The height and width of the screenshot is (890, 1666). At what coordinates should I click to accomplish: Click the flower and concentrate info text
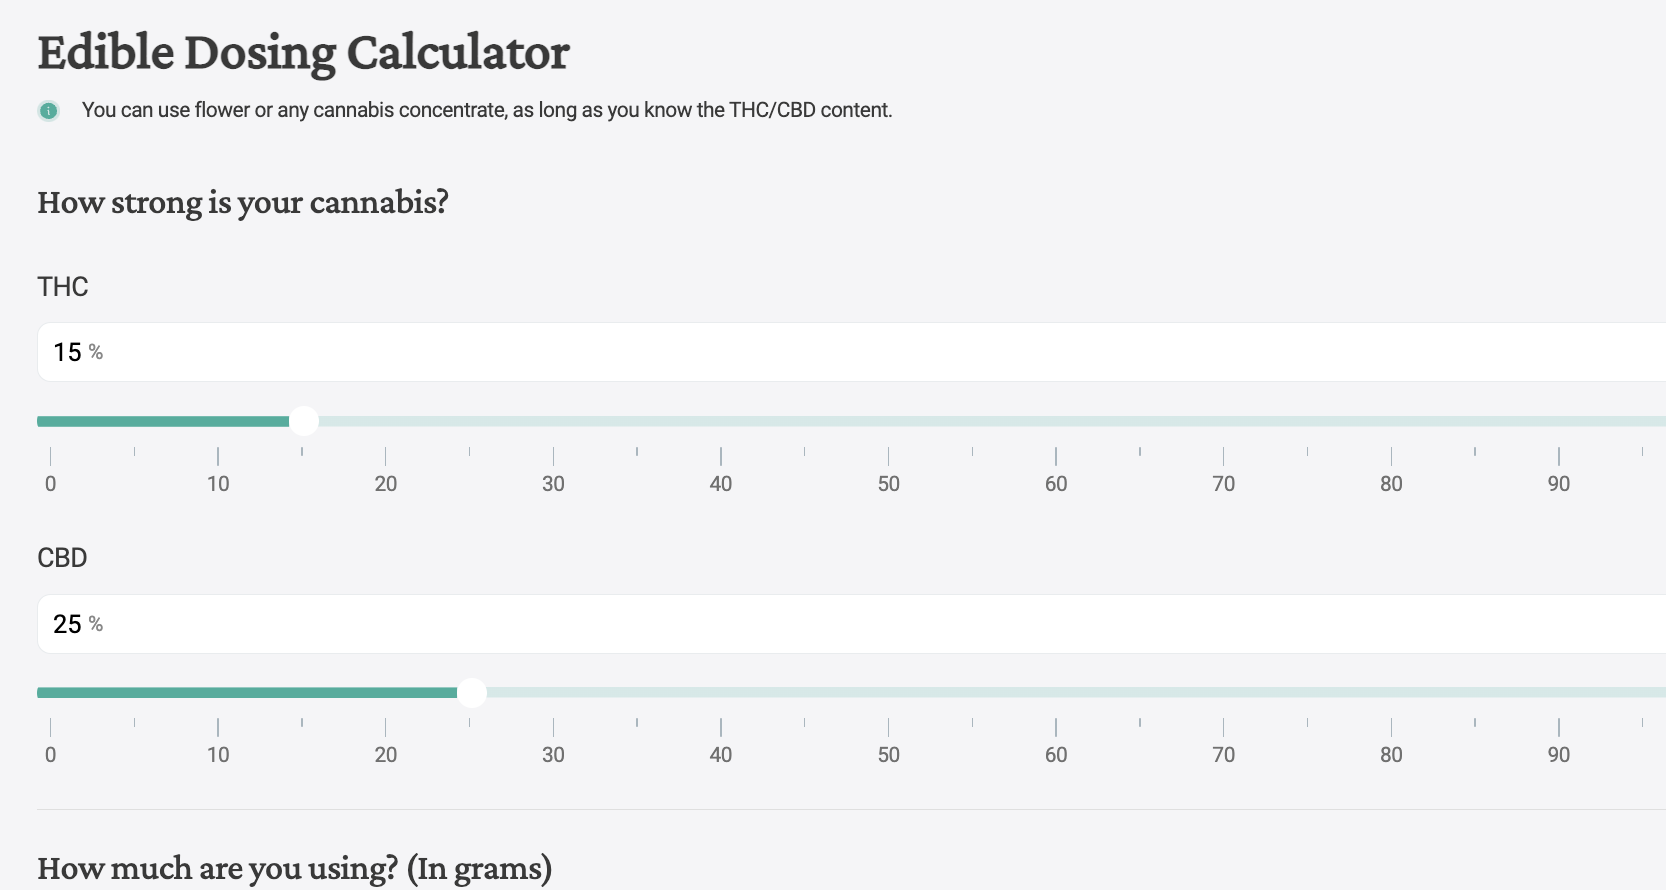487,110
